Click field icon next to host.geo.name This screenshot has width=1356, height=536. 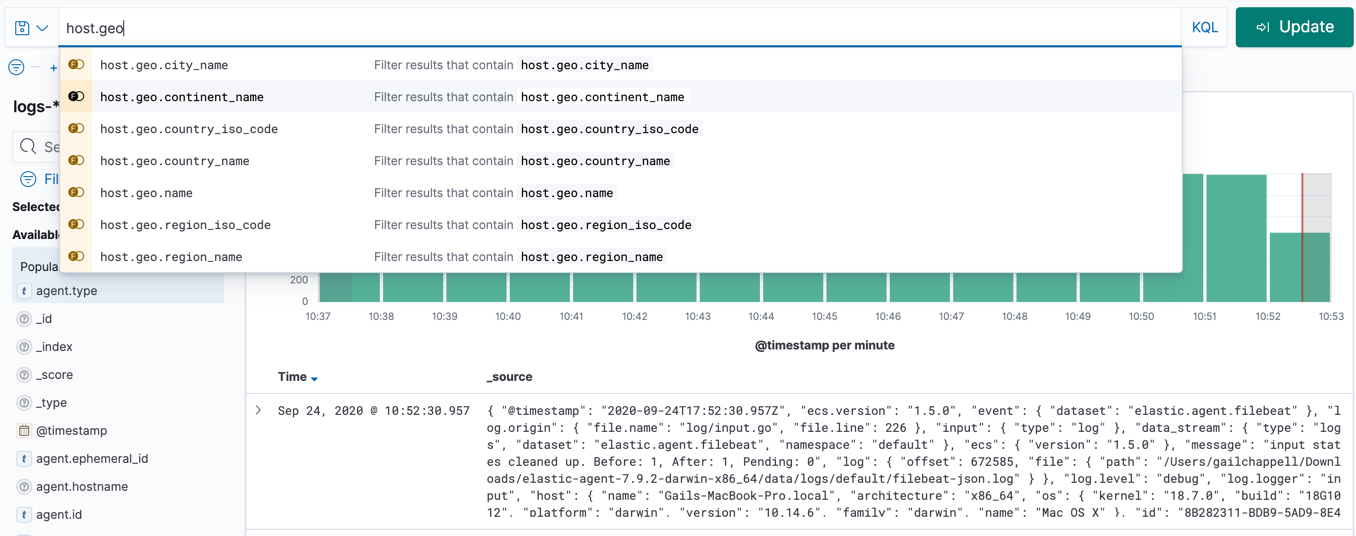point(76,193)
